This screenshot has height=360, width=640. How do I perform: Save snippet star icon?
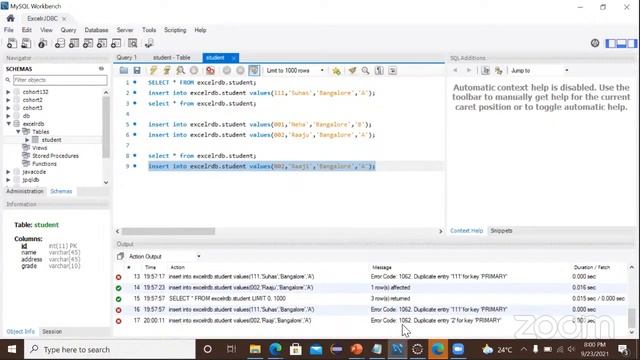click(x=336, y=71)
